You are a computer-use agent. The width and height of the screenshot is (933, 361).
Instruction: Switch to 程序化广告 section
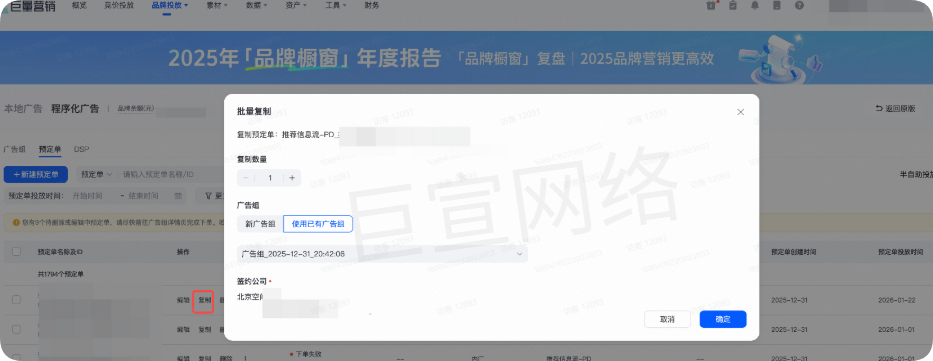click(x=75, y=109)
